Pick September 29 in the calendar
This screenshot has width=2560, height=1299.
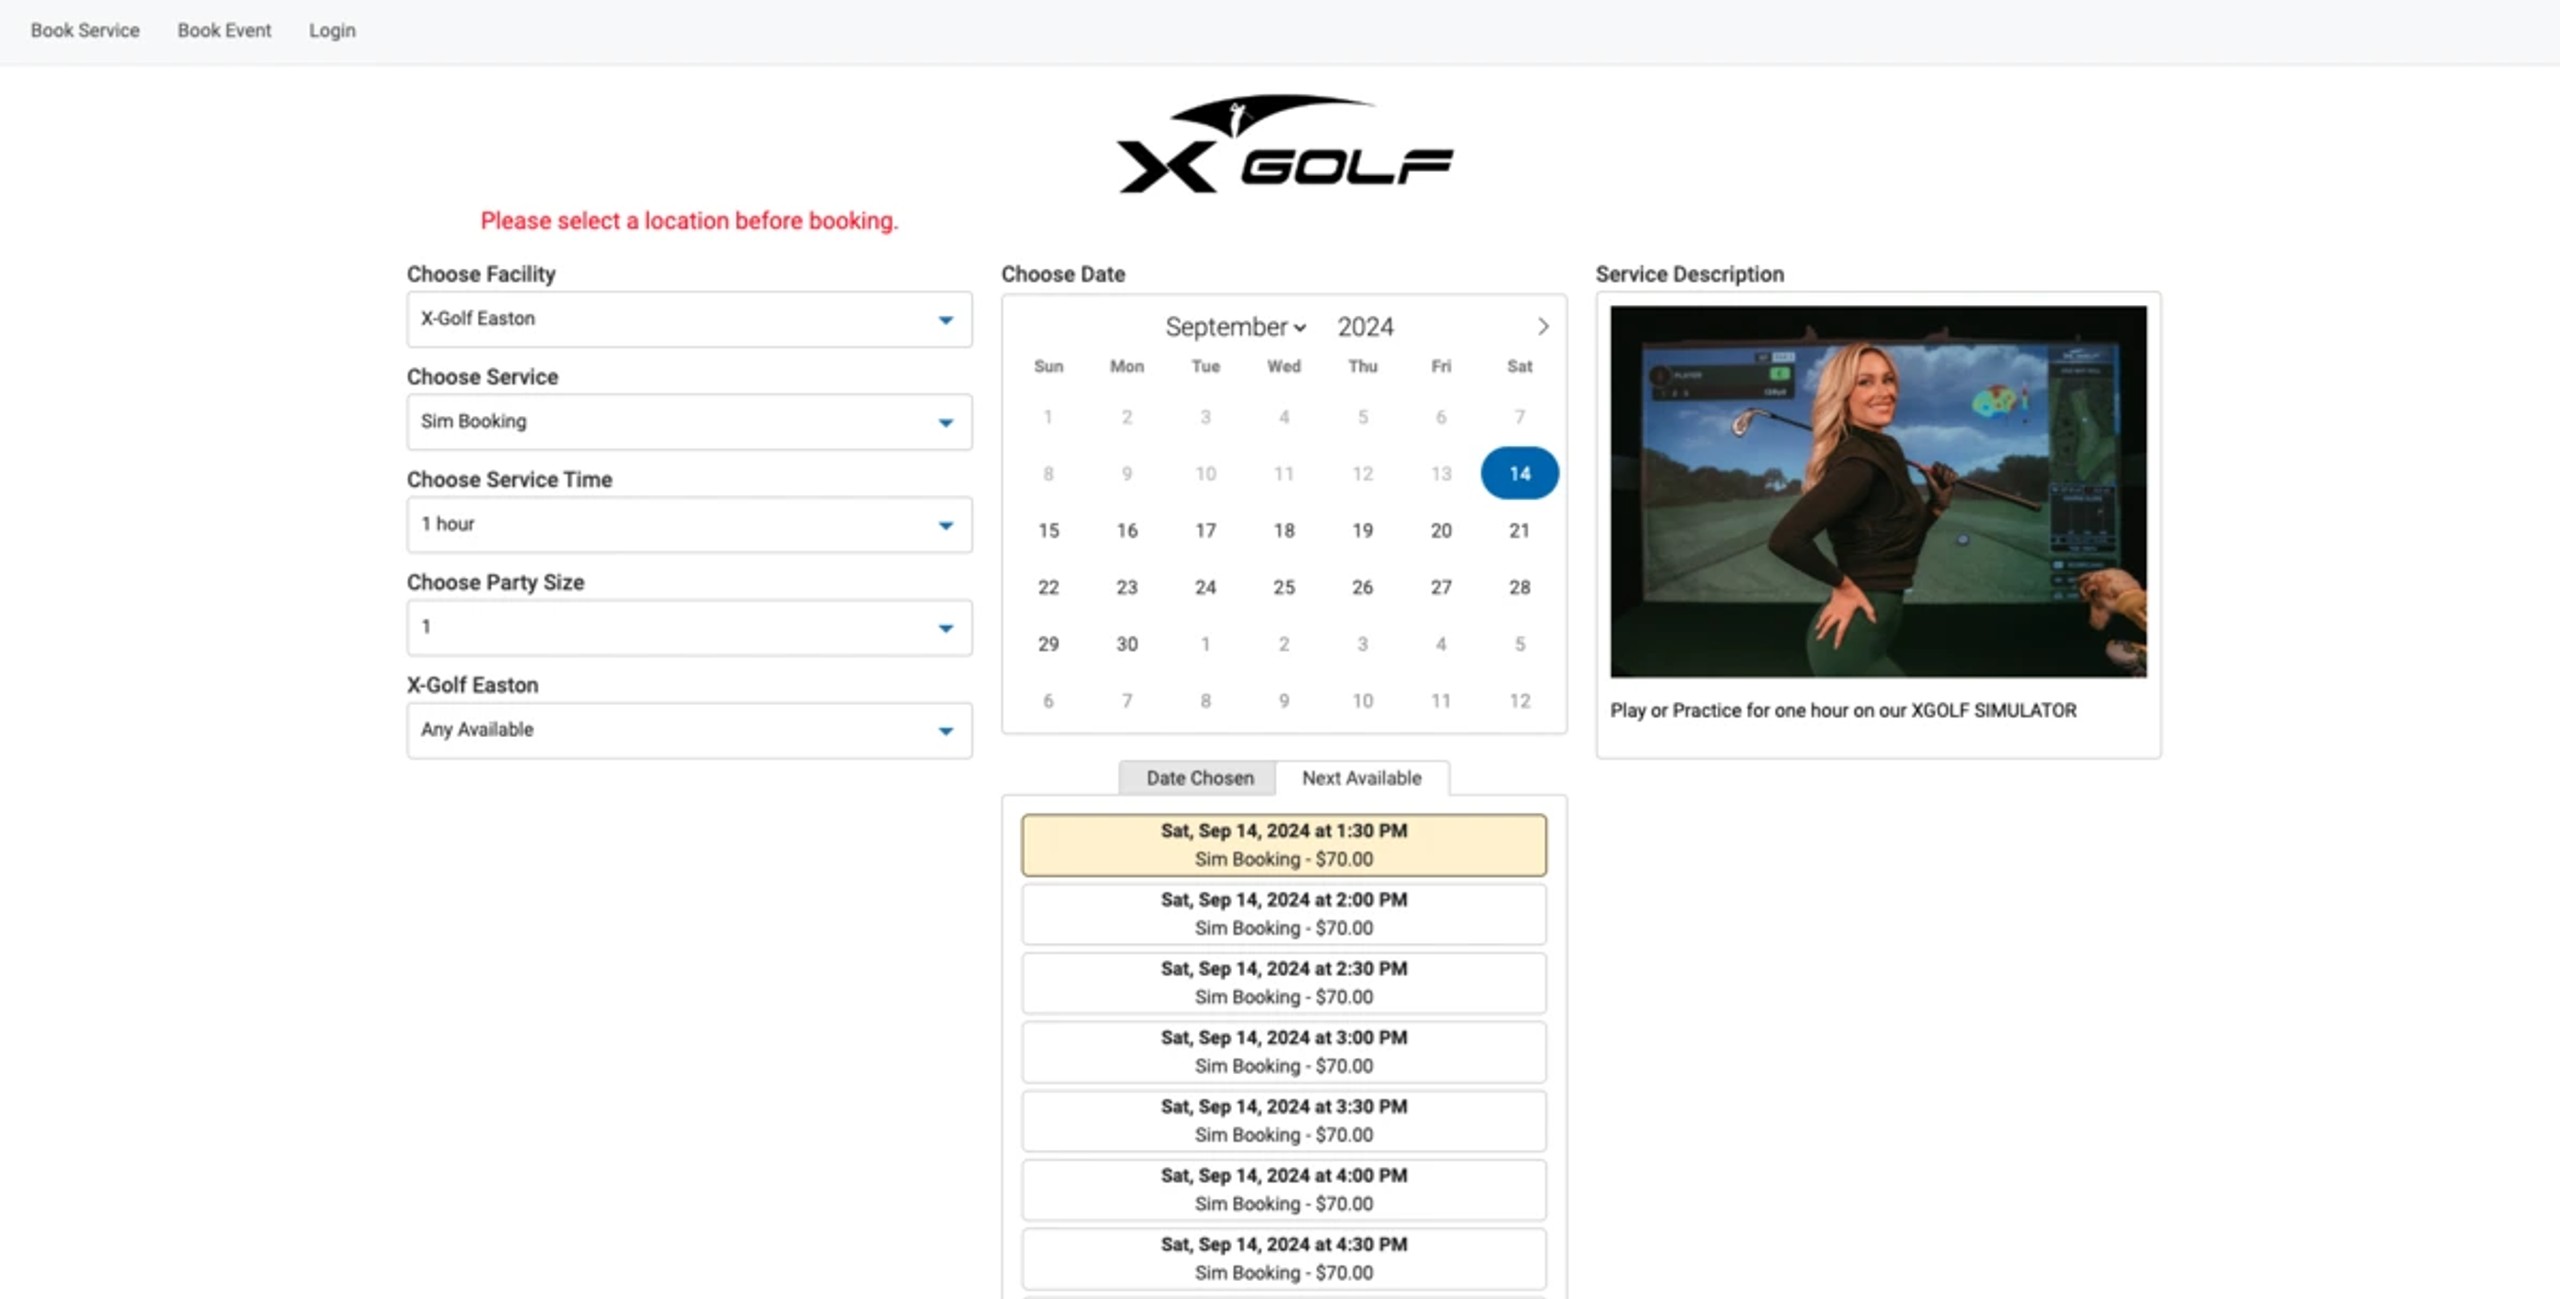click(x=1048, y=644)
